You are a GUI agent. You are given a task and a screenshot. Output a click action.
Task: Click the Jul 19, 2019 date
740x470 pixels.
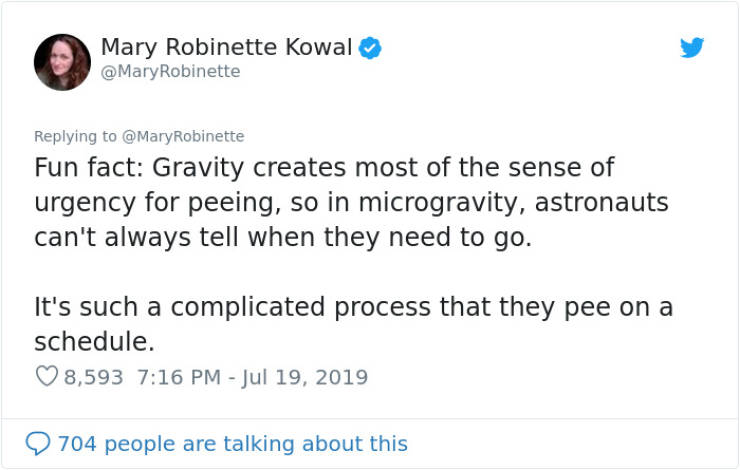click(305, 378)
